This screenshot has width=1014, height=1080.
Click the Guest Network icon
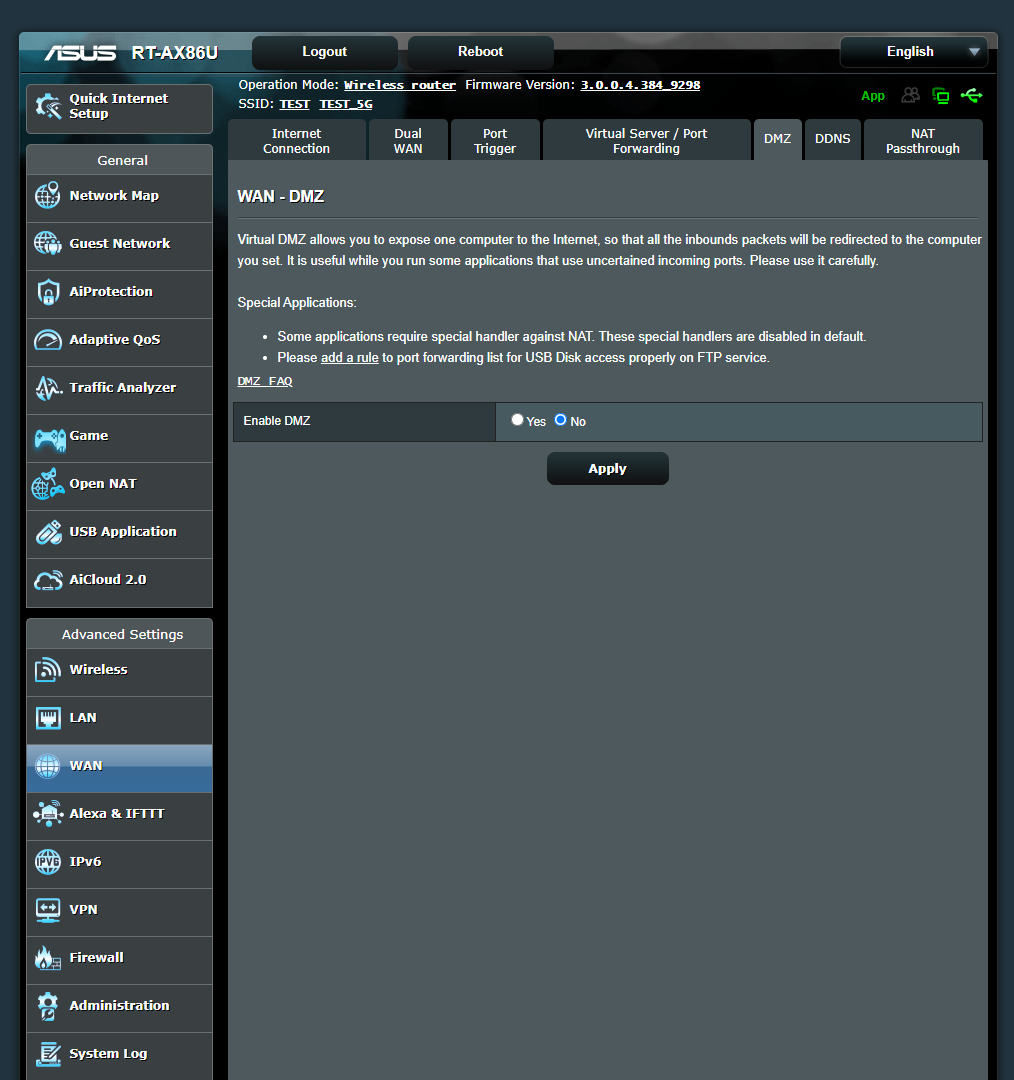(48, 243)
